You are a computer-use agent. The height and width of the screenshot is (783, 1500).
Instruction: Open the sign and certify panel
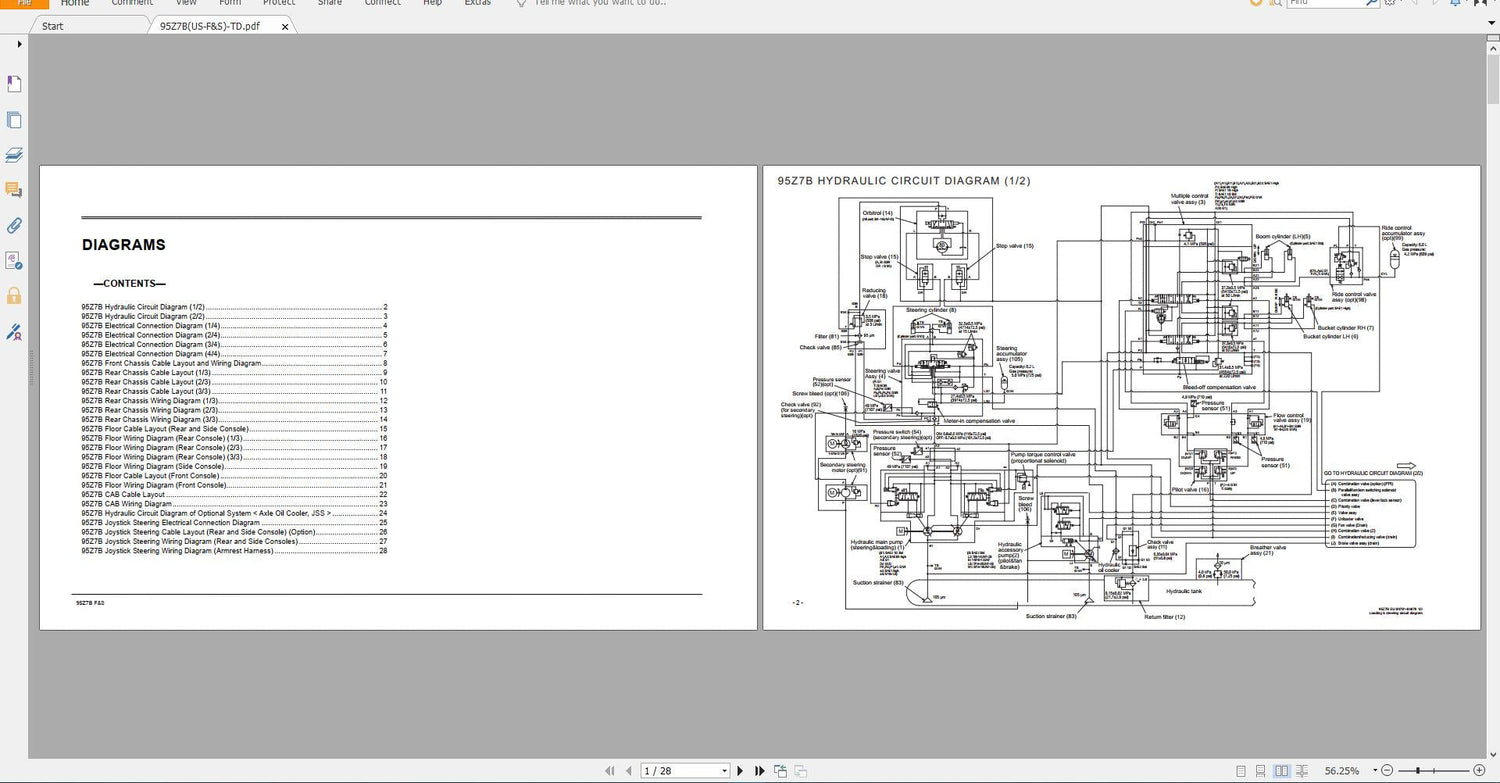pos(14,331)
